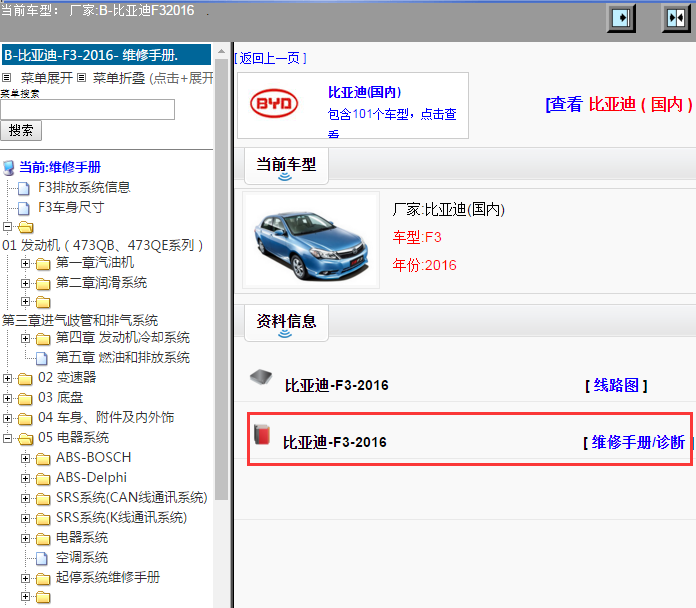Click folder icon for 第二章润滑系统
This screenshot has width=696, height=608.
coord(43,284)
